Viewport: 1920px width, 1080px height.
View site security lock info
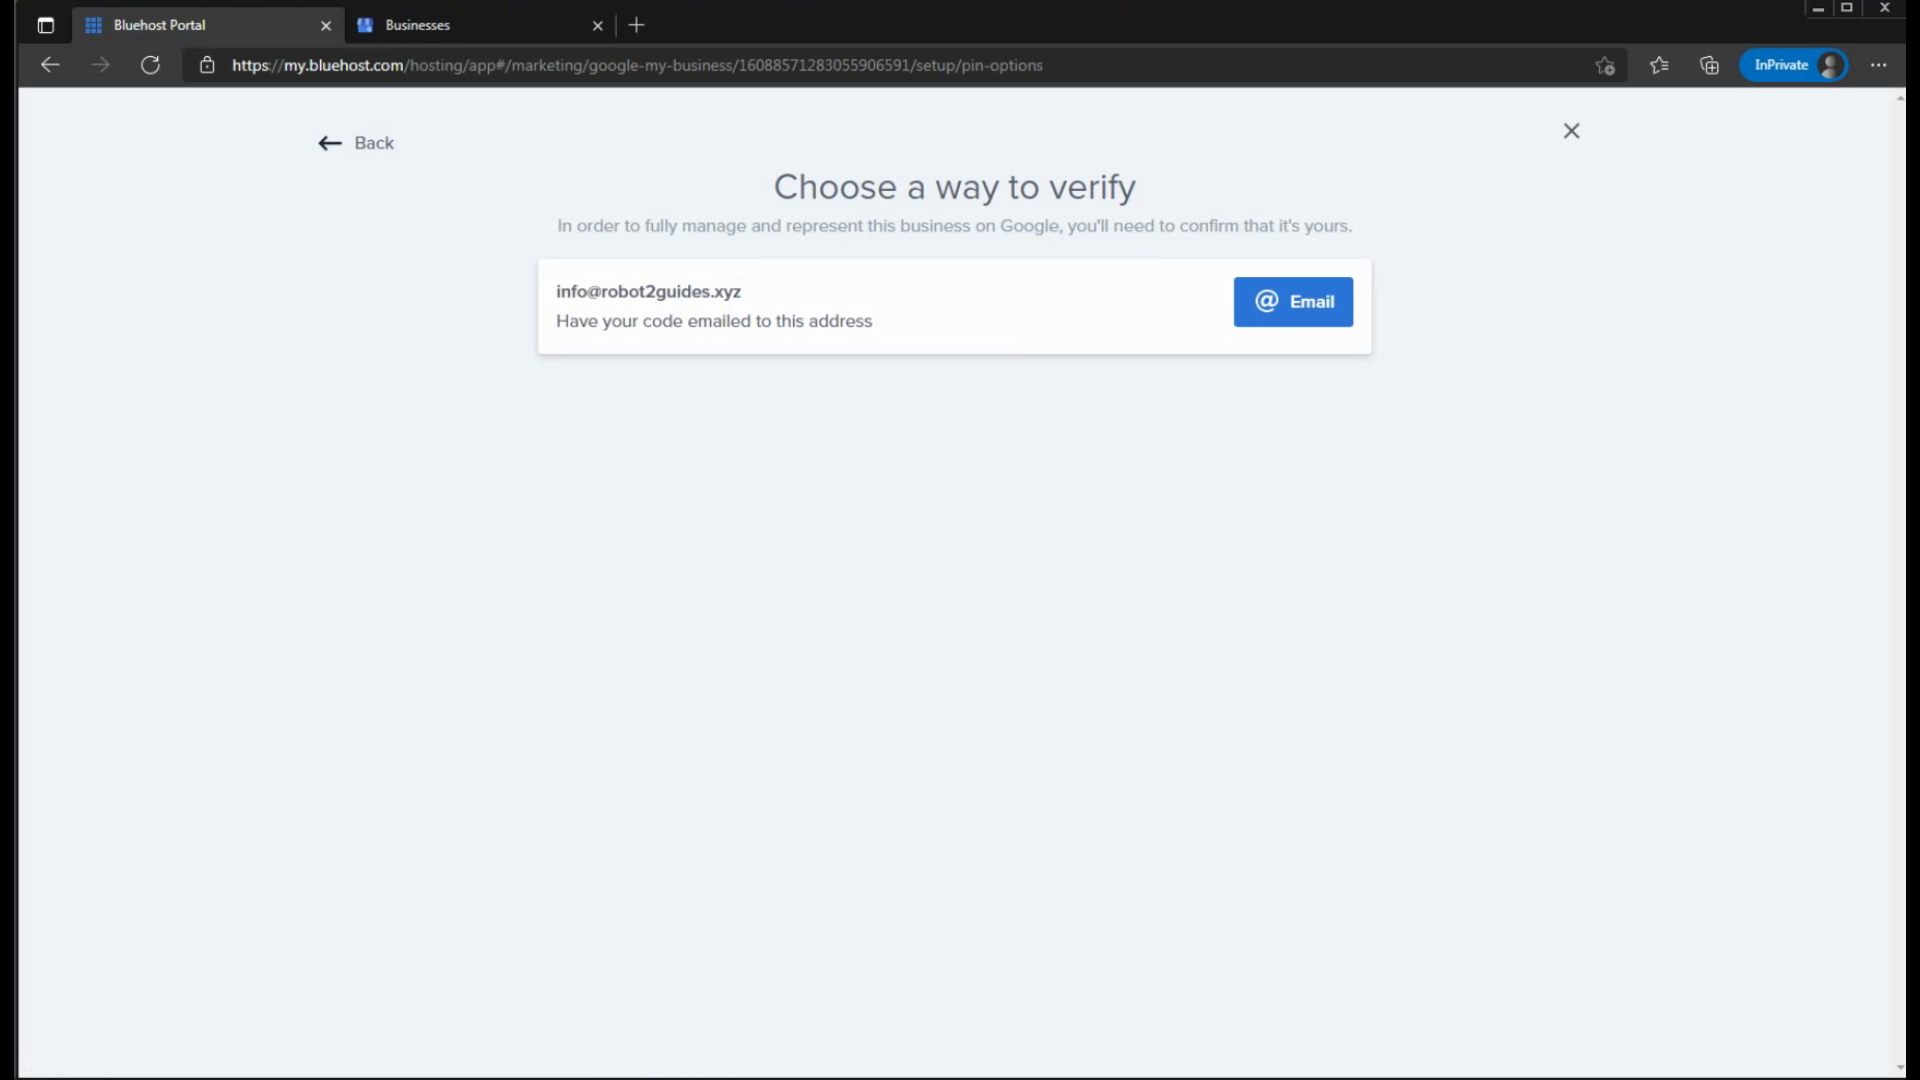click(x=207, y=65)
